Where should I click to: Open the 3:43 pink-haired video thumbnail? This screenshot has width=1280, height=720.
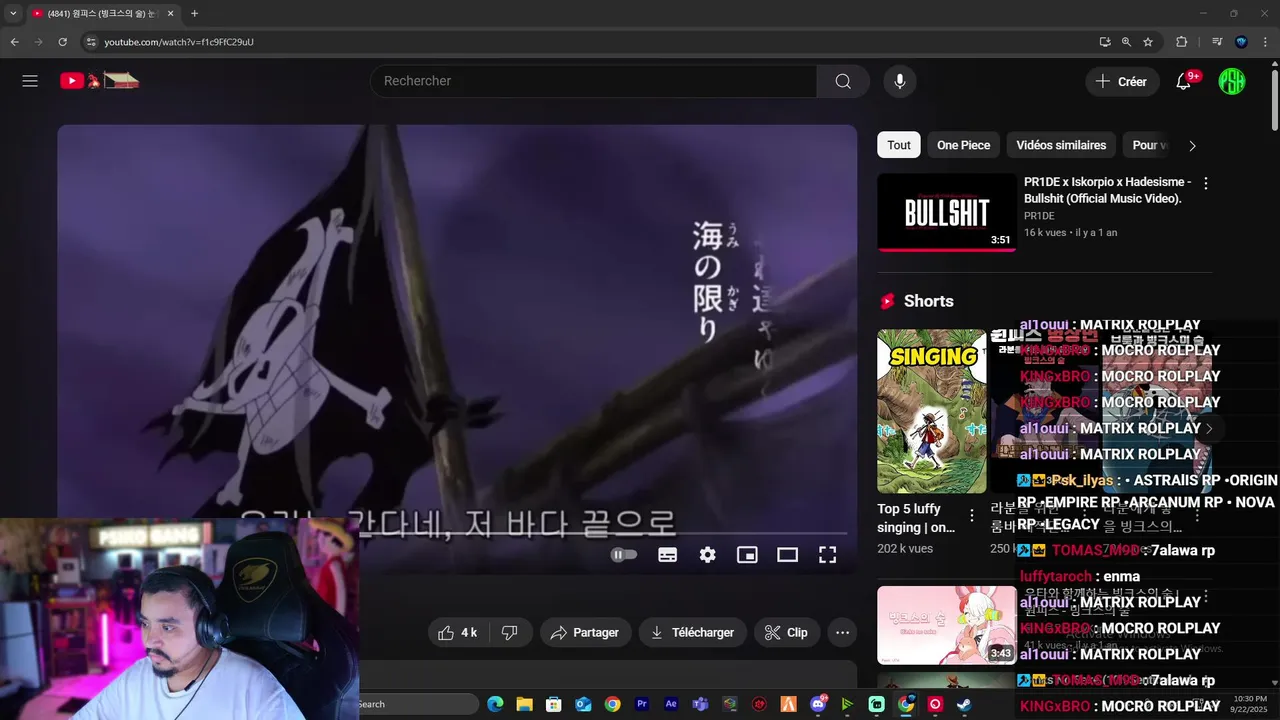pos(947,625)
